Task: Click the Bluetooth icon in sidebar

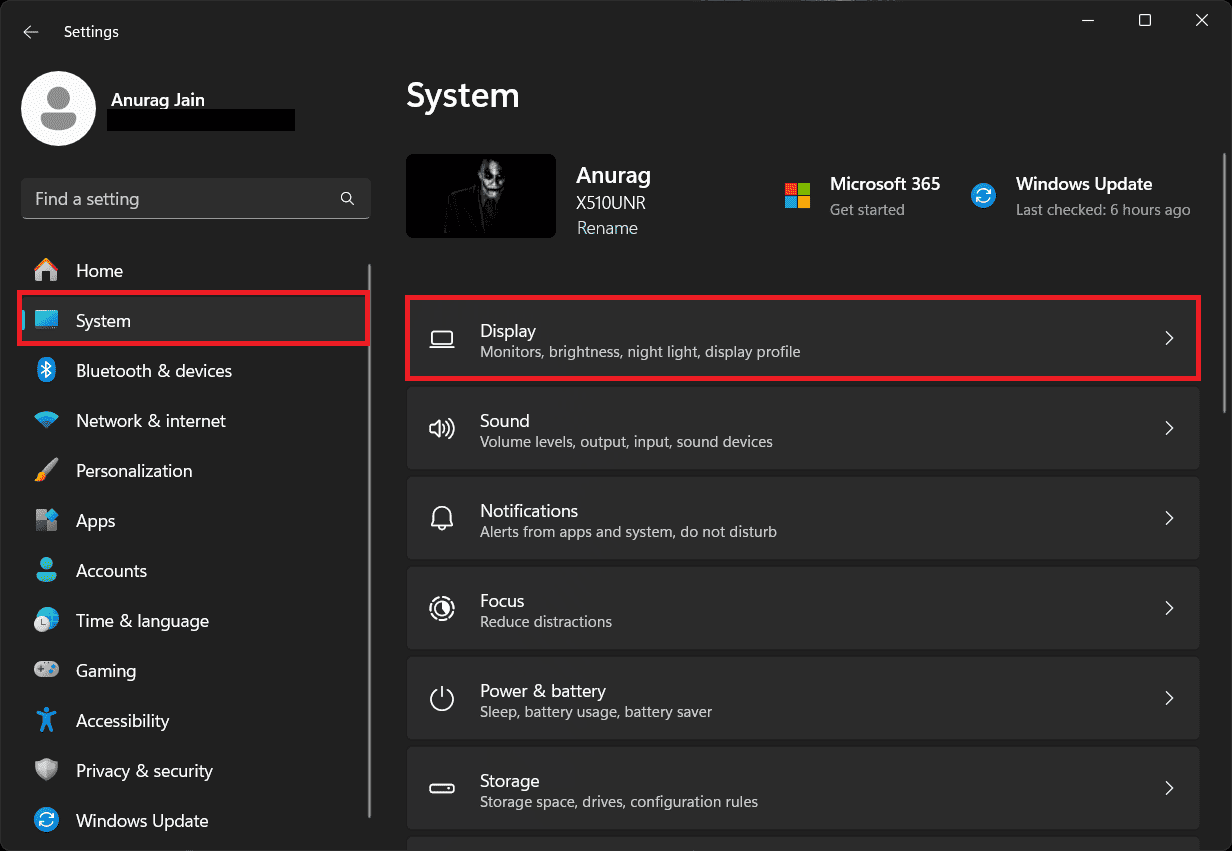Action: [x=46, y=370]
